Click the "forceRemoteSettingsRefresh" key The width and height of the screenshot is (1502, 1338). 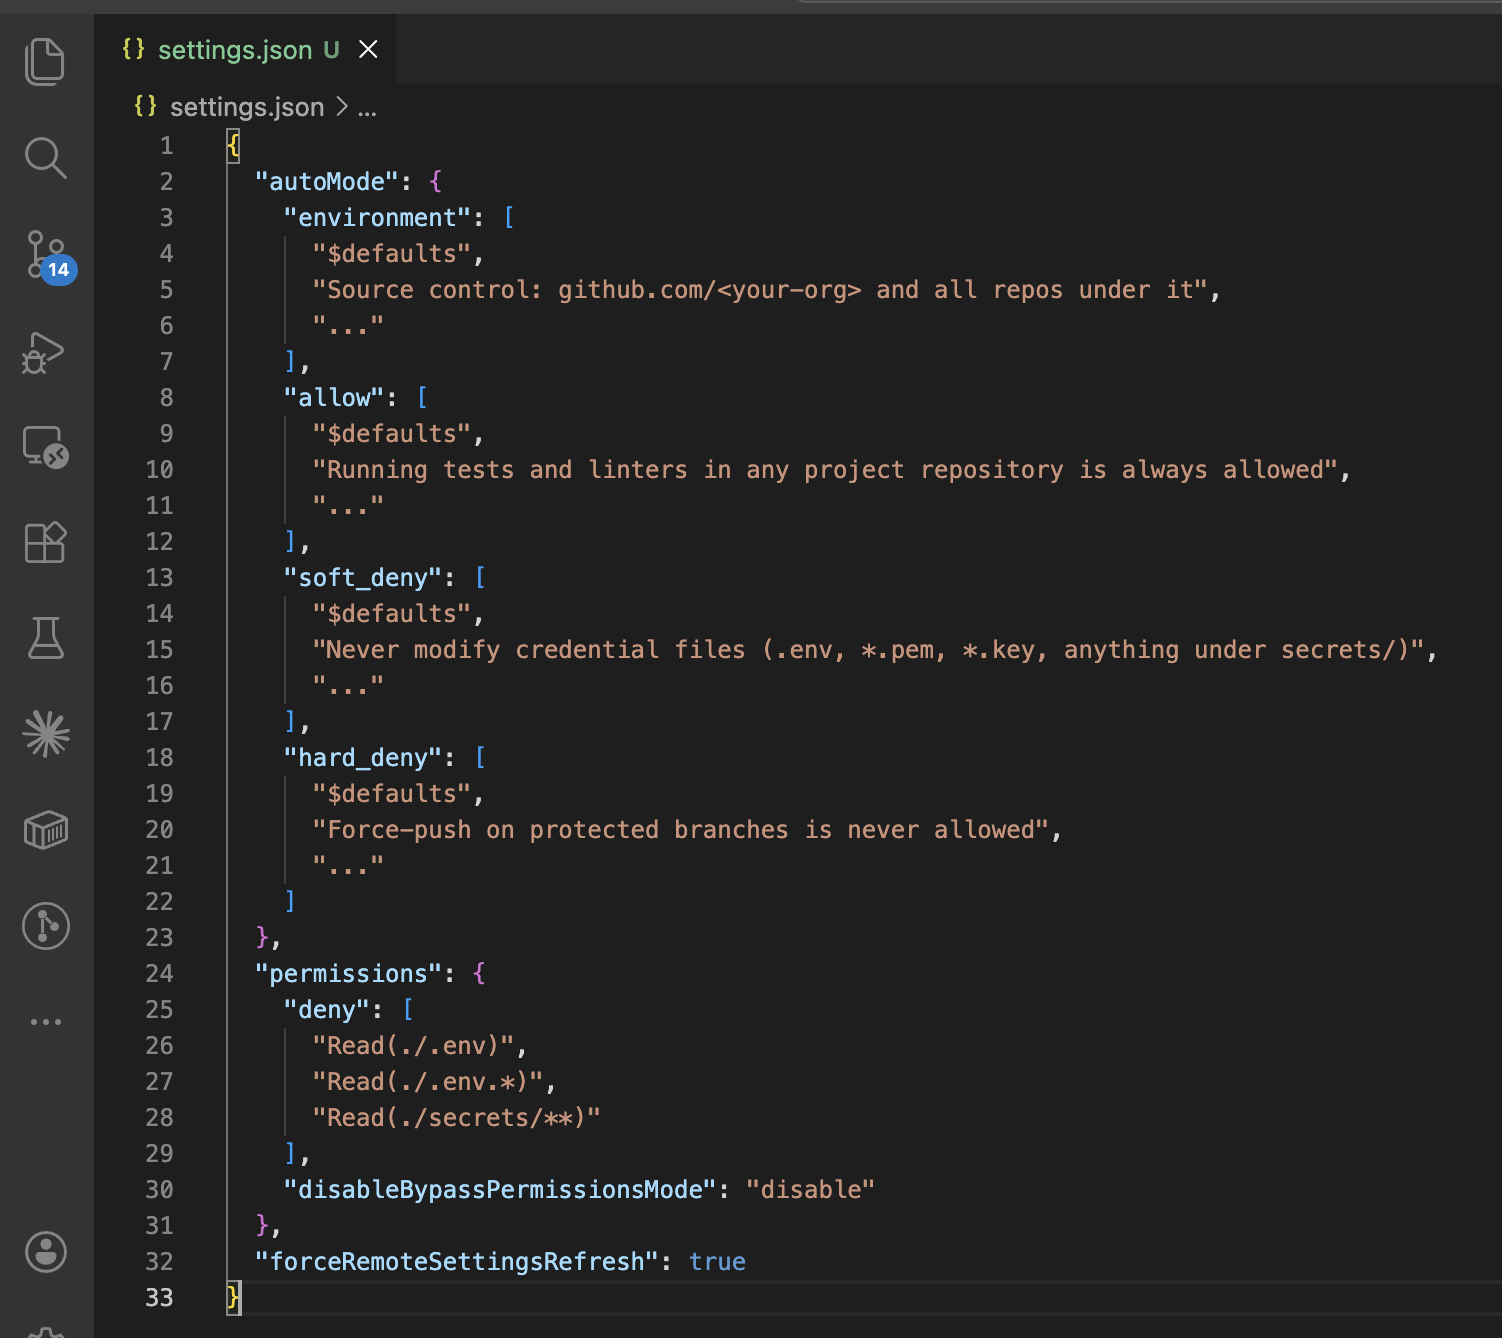[457, 1262]
